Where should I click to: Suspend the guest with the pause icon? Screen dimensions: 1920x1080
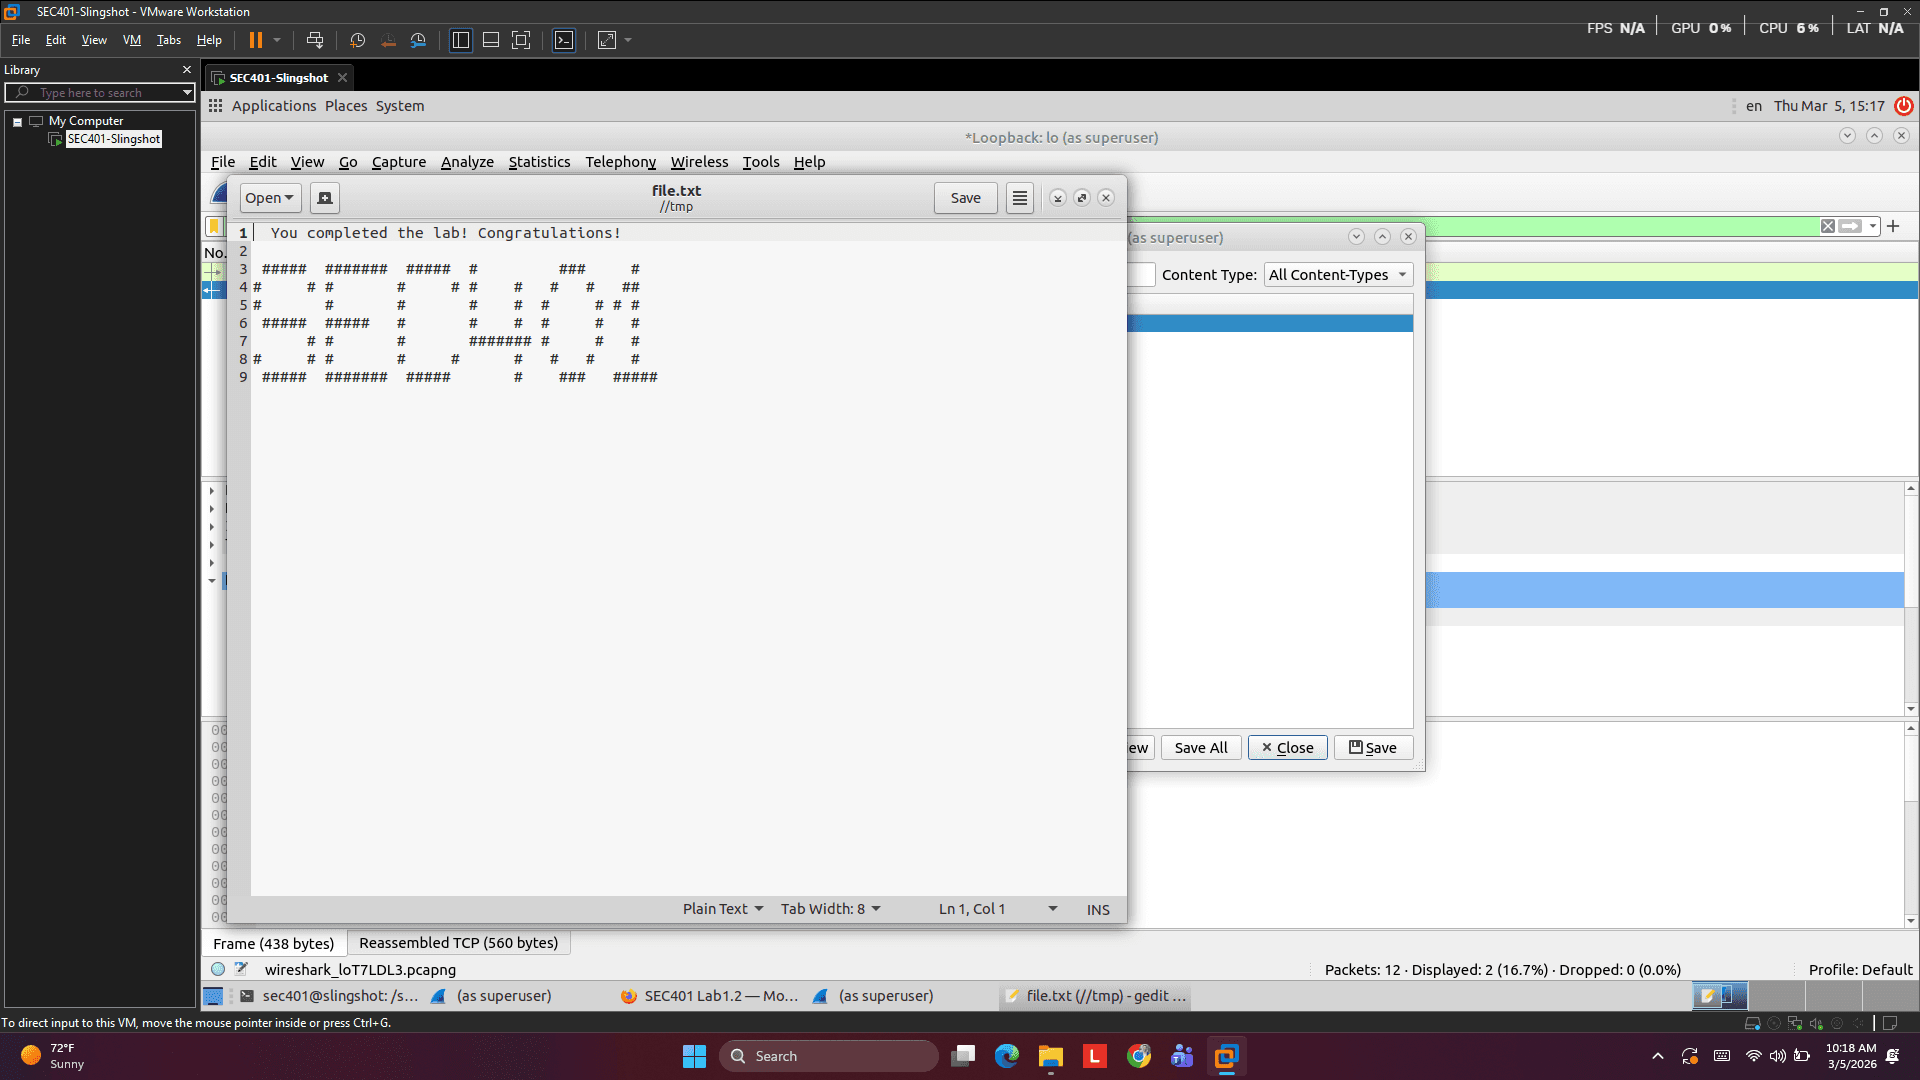(257, 40)
